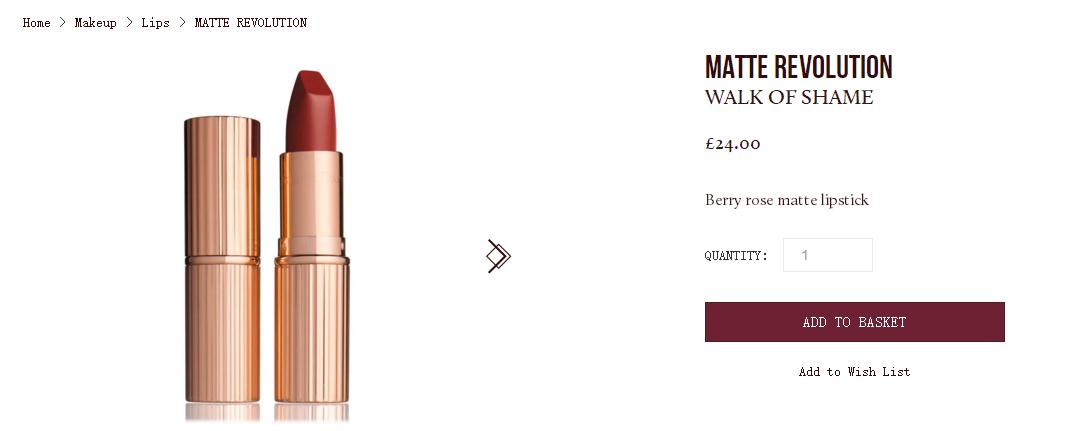The image size is (1078, 431).
Task: Select the MATTE REVOLUTION breadcrumb item
Action: [x=251, y=23]
